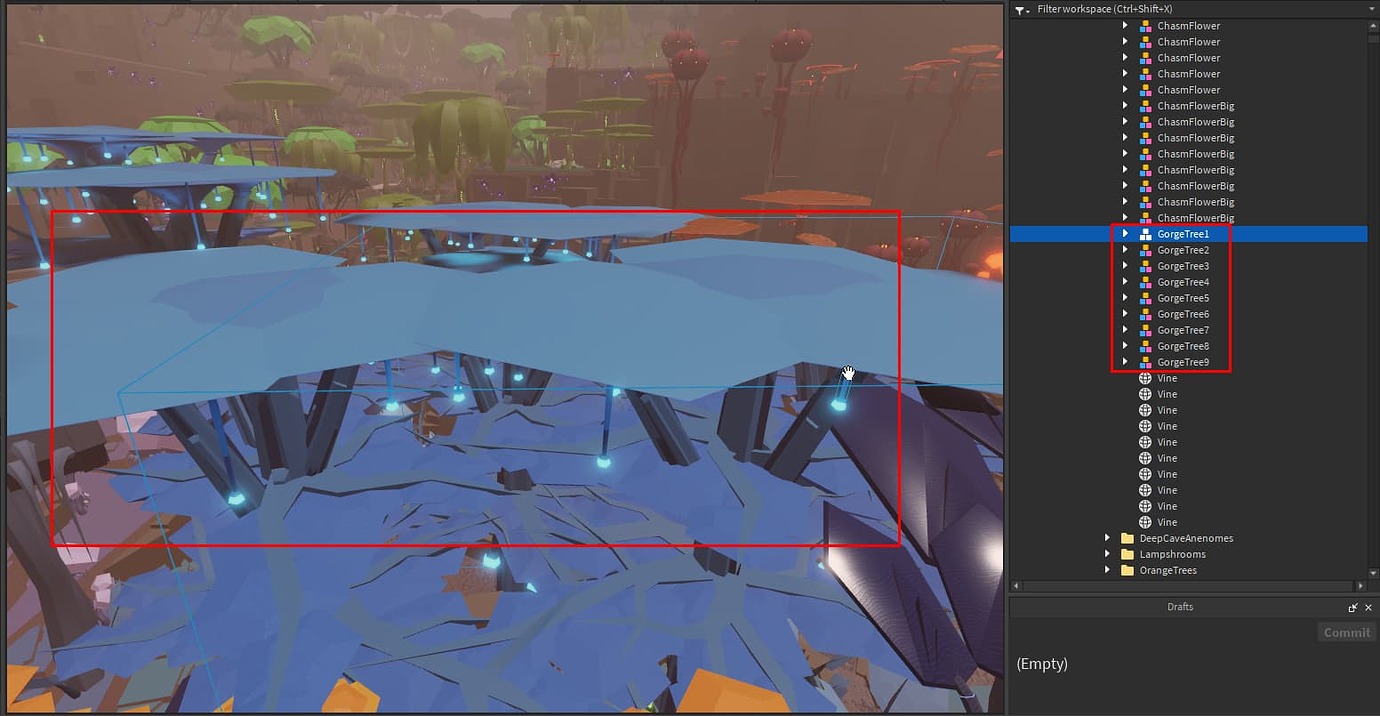The width and height of the screenshot is (1380, 716).
Task: Open the funnel filter options icon
Action: (1021, 9)
